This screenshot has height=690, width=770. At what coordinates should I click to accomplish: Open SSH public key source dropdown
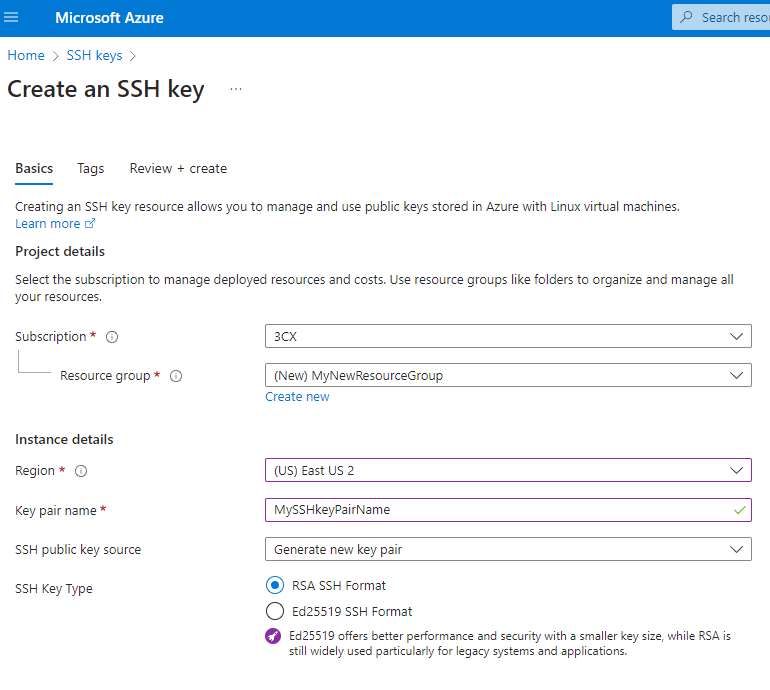(x=508, y=549)
